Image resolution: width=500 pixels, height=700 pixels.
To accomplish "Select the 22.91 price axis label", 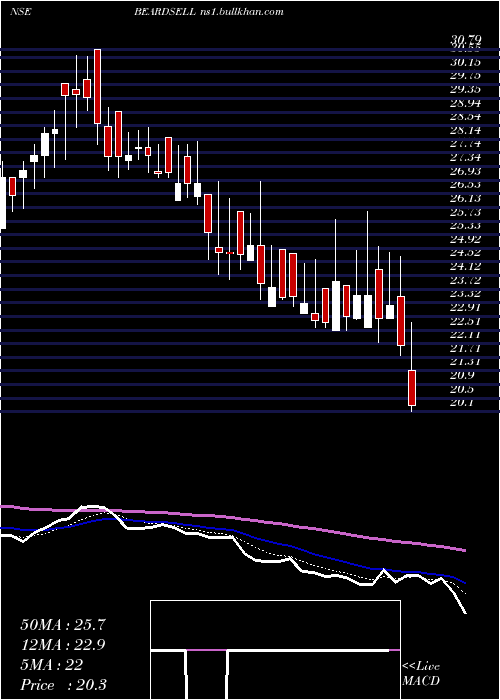I will 466,308.
